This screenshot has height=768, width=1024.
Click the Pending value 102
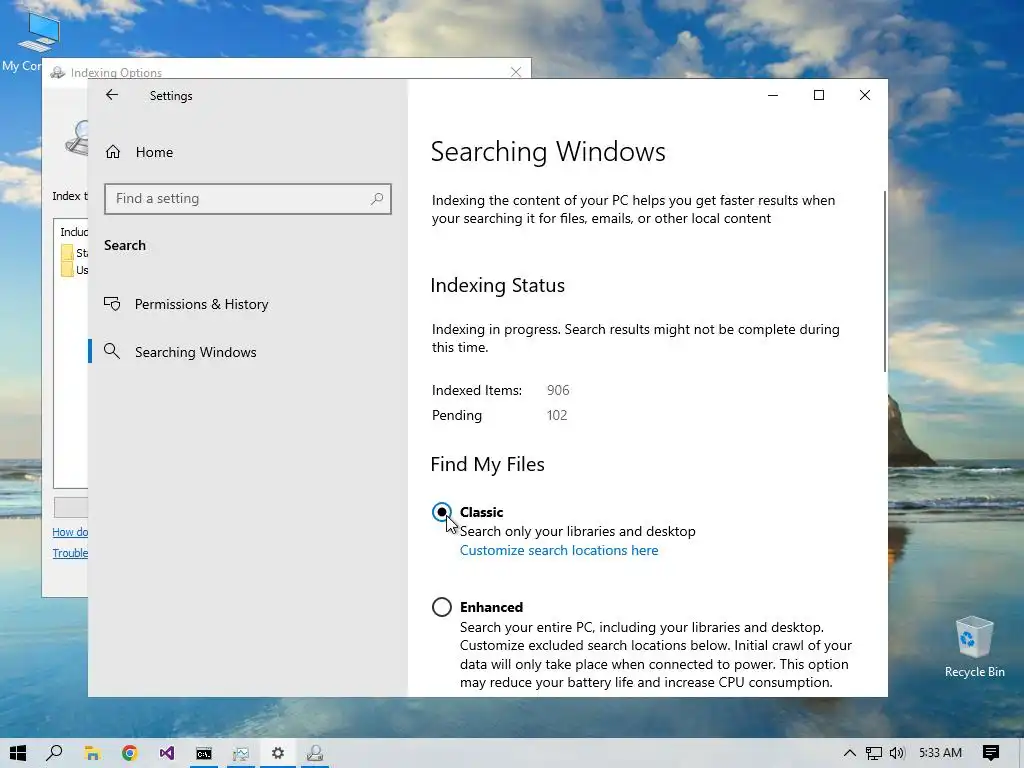click(556, 415)
